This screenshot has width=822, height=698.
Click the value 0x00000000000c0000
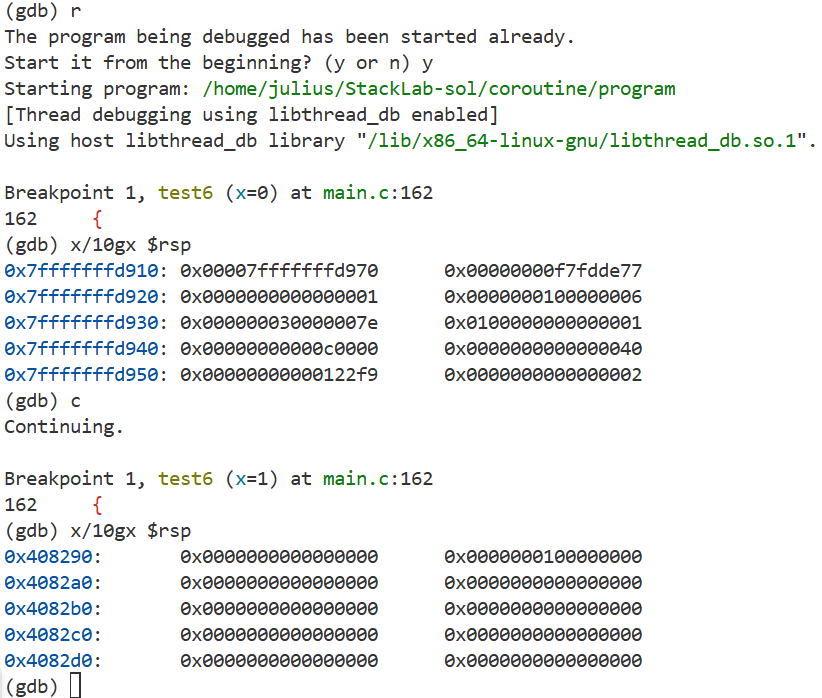(279, 349)
